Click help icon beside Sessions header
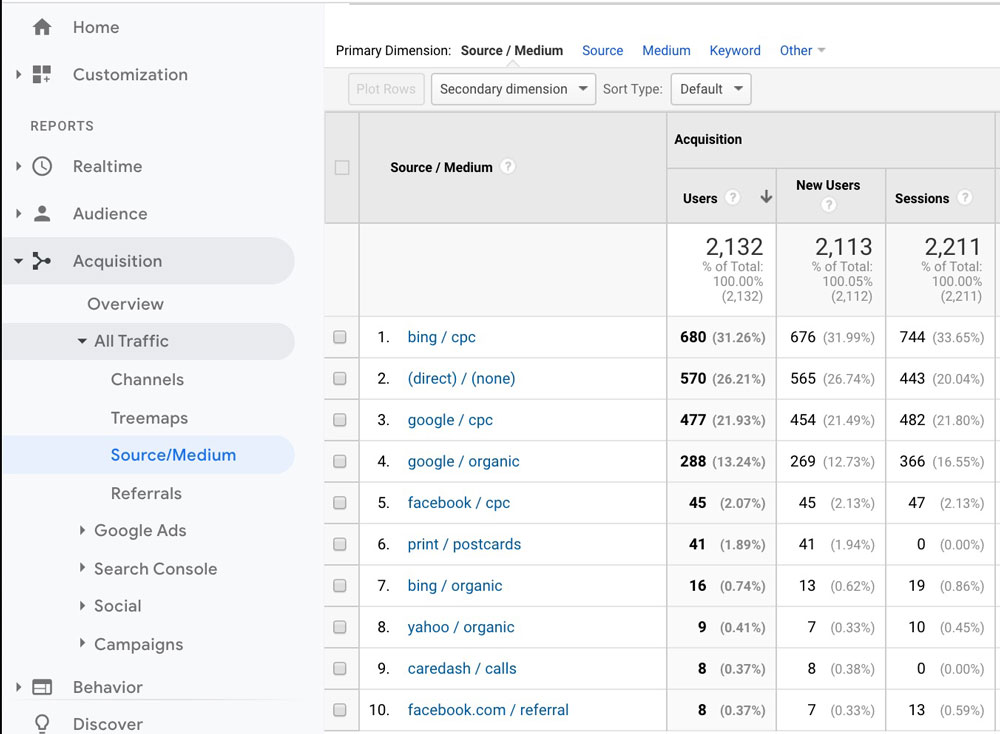This screenshot has height=734, width=1000. pos(965,198)
